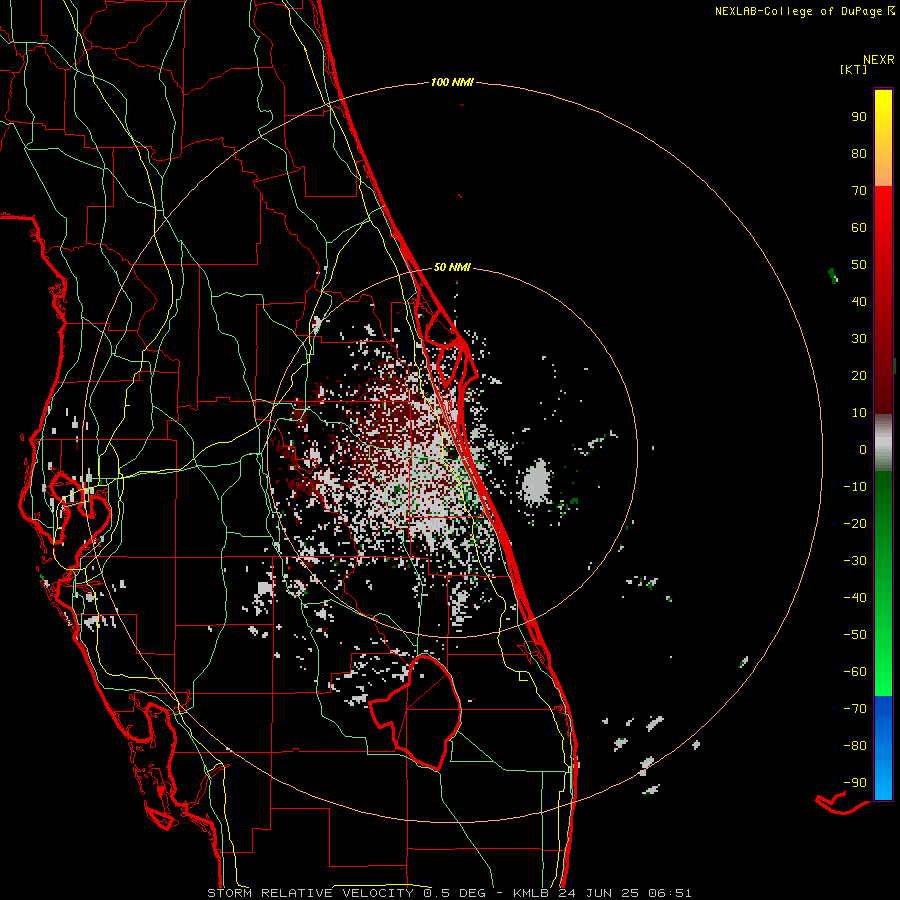Click the -80 knot scale label
900x900 pixels.
pyautogui.click(x=855, y=746)
